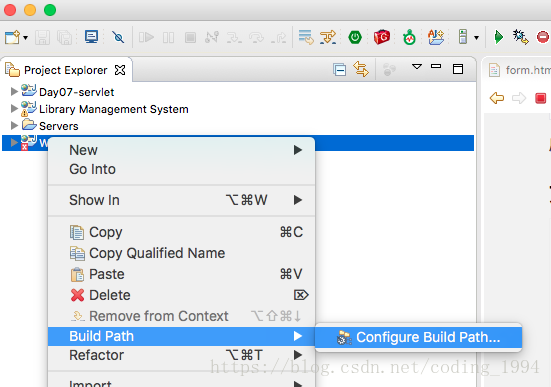Click the Save toolbar icon

pos(42,37)
